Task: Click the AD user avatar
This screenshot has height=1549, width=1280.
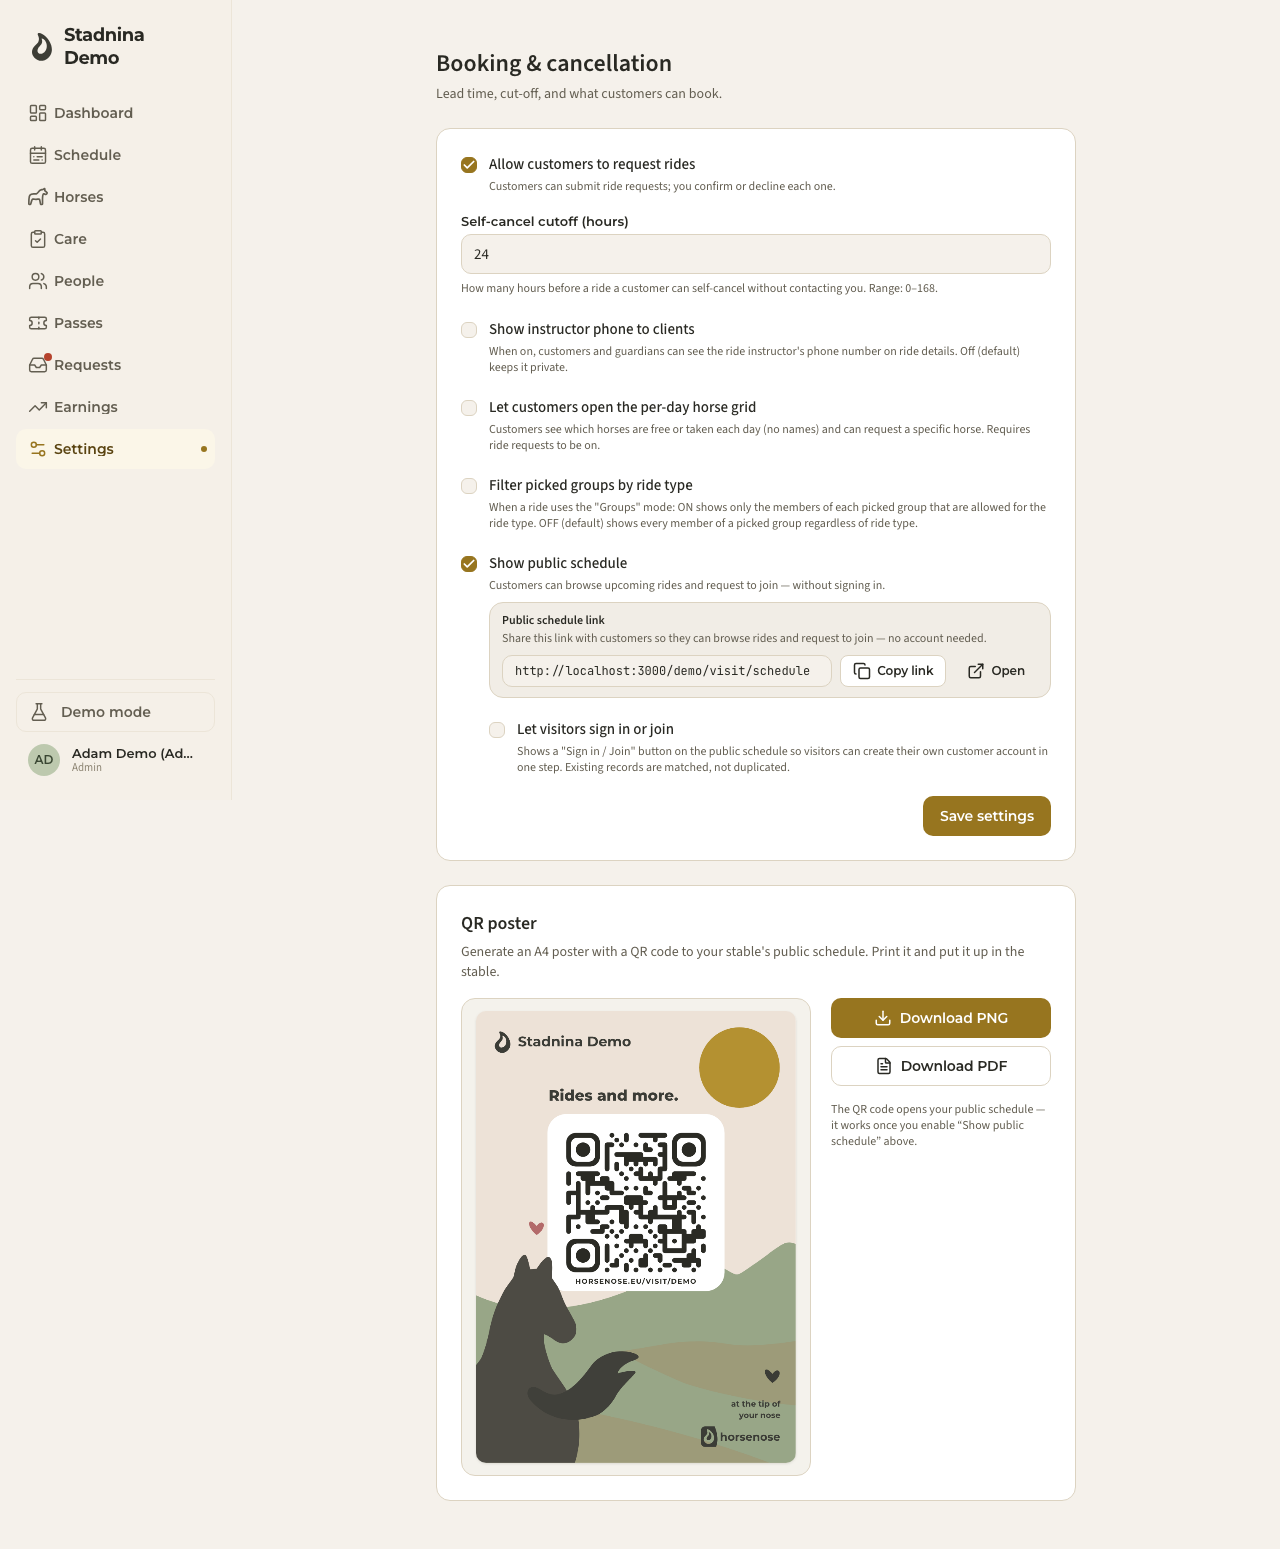Action: [44, 760]
